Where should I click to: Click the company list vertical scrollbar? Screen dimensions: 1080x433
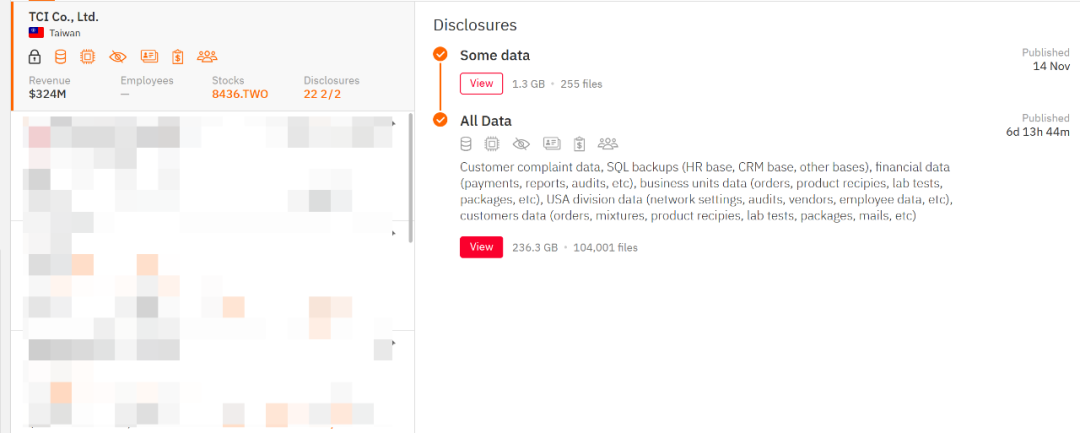(x=411, y=180)
